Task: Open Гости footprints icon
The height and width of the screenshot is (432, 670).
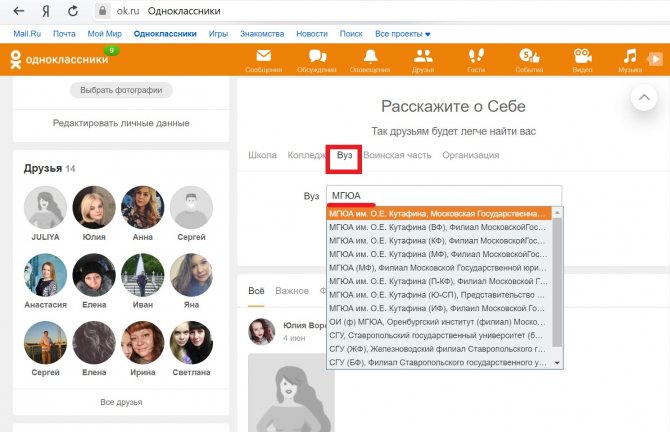Action: coord(476,56)
